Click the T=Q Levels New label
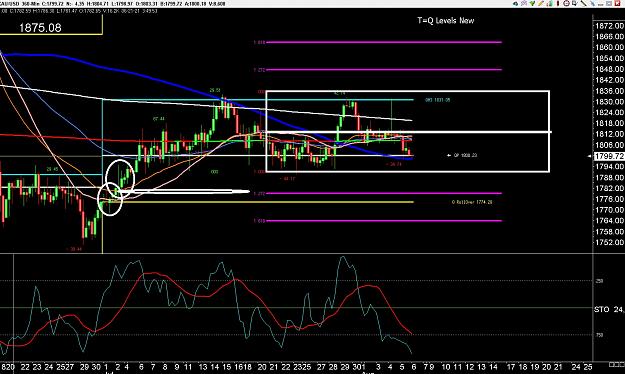The height and width of the screenshot is (374, 625). point(446,20)
